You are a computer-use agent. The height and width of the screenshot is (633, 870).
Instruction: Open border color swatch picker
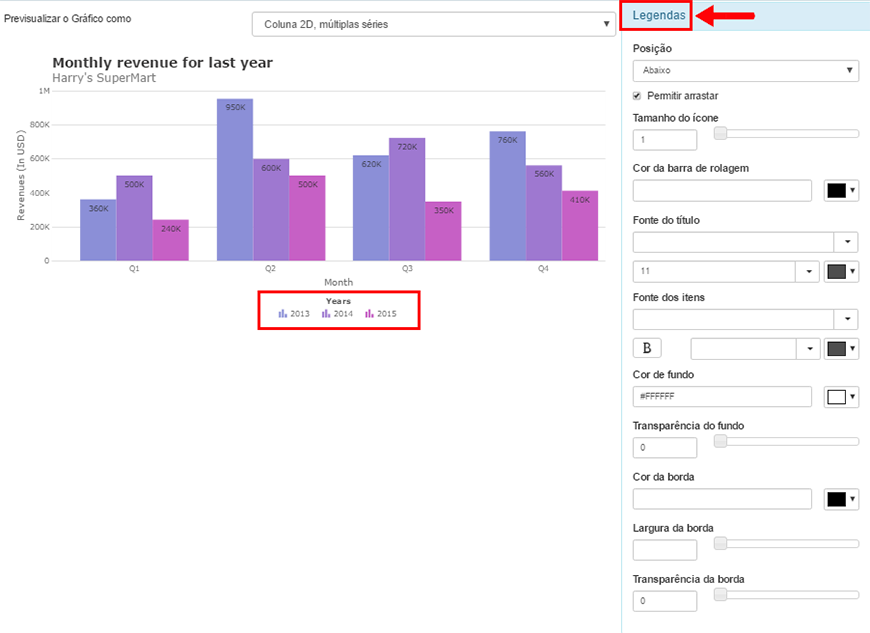(x=841, y=499)
